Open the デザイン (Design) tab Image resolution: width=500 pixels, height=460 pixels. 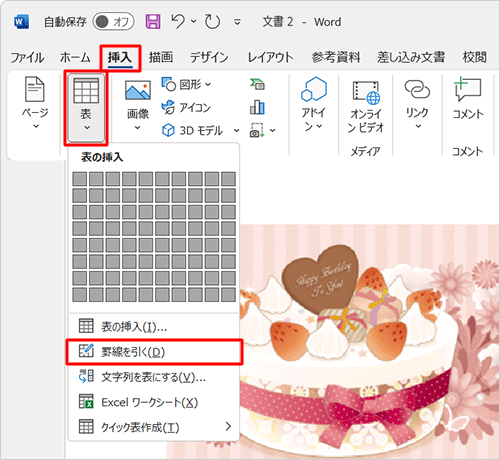point(209,58)
